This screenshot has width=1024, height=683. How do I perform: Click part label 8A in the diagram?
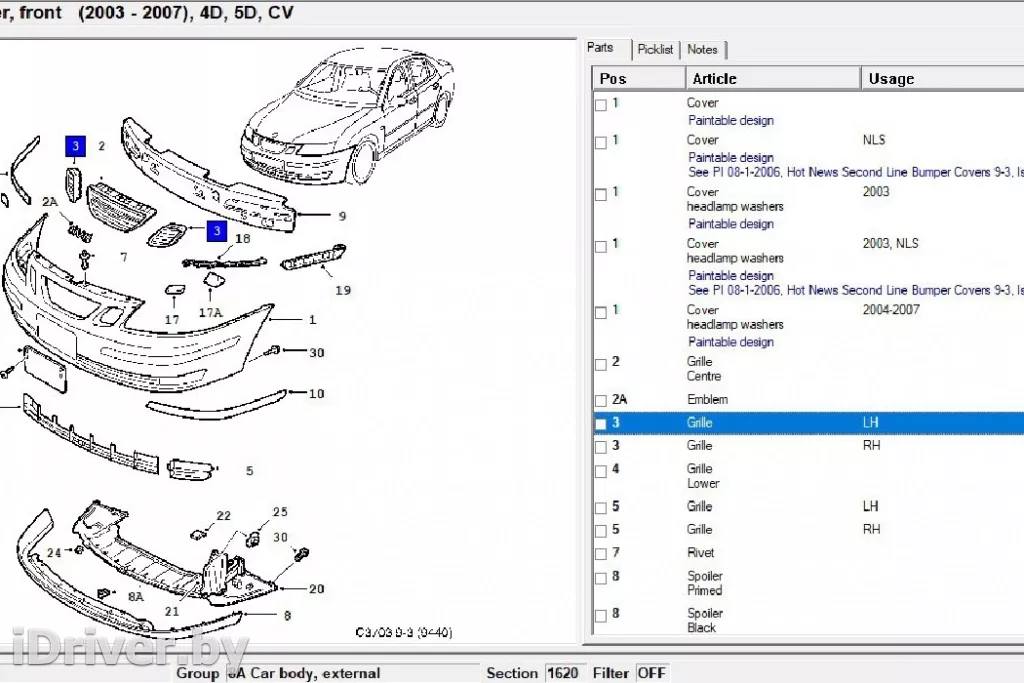point(136,596)
